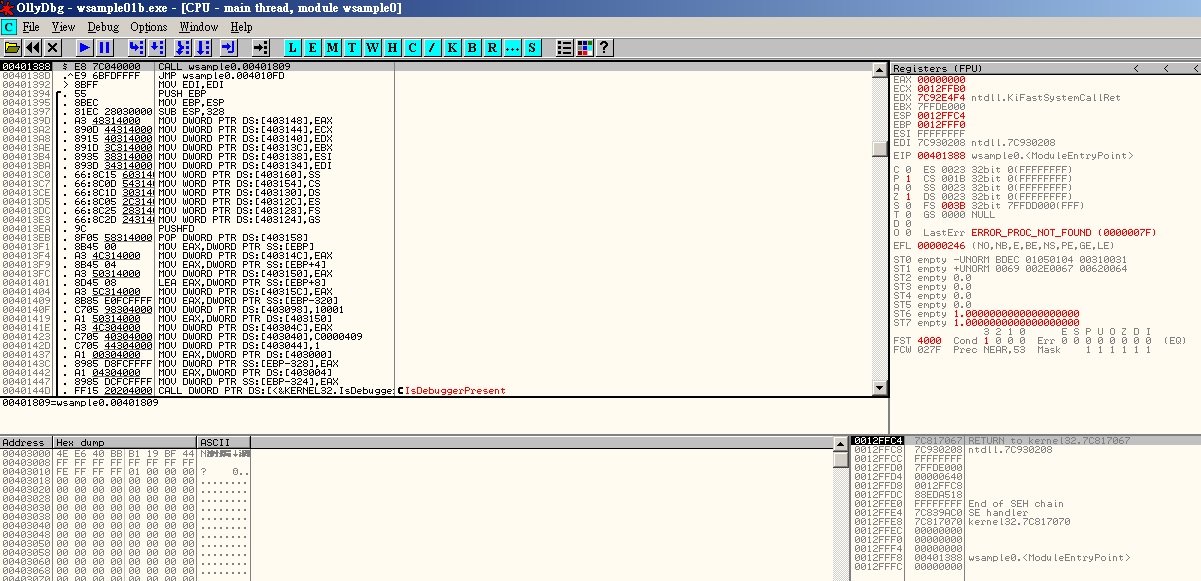Open Breakpoints window with B button

pyautogui.click(x=473, y=47)
